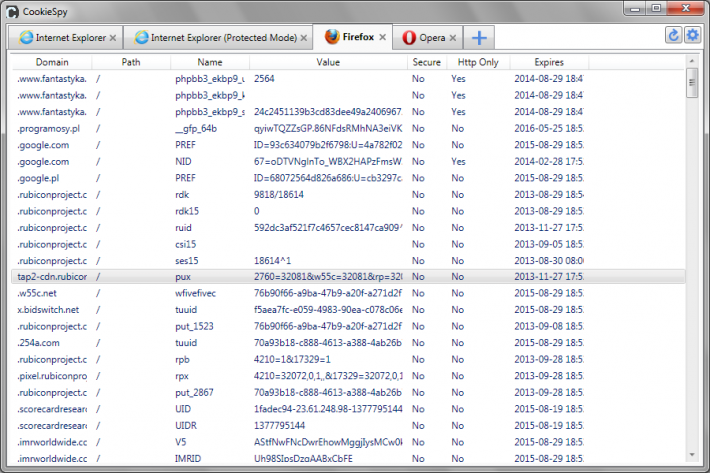Select the expiry 2016-05-25 cell
The width and height of the screenshot is (710, 473).
pos(549,129)
